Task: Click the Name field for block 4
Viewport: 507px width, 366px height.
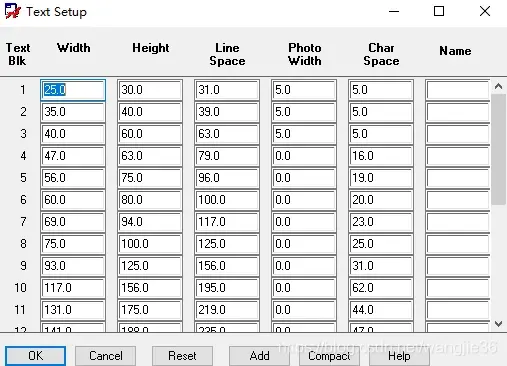Action: pyautogui.click(x=457, y=156)
